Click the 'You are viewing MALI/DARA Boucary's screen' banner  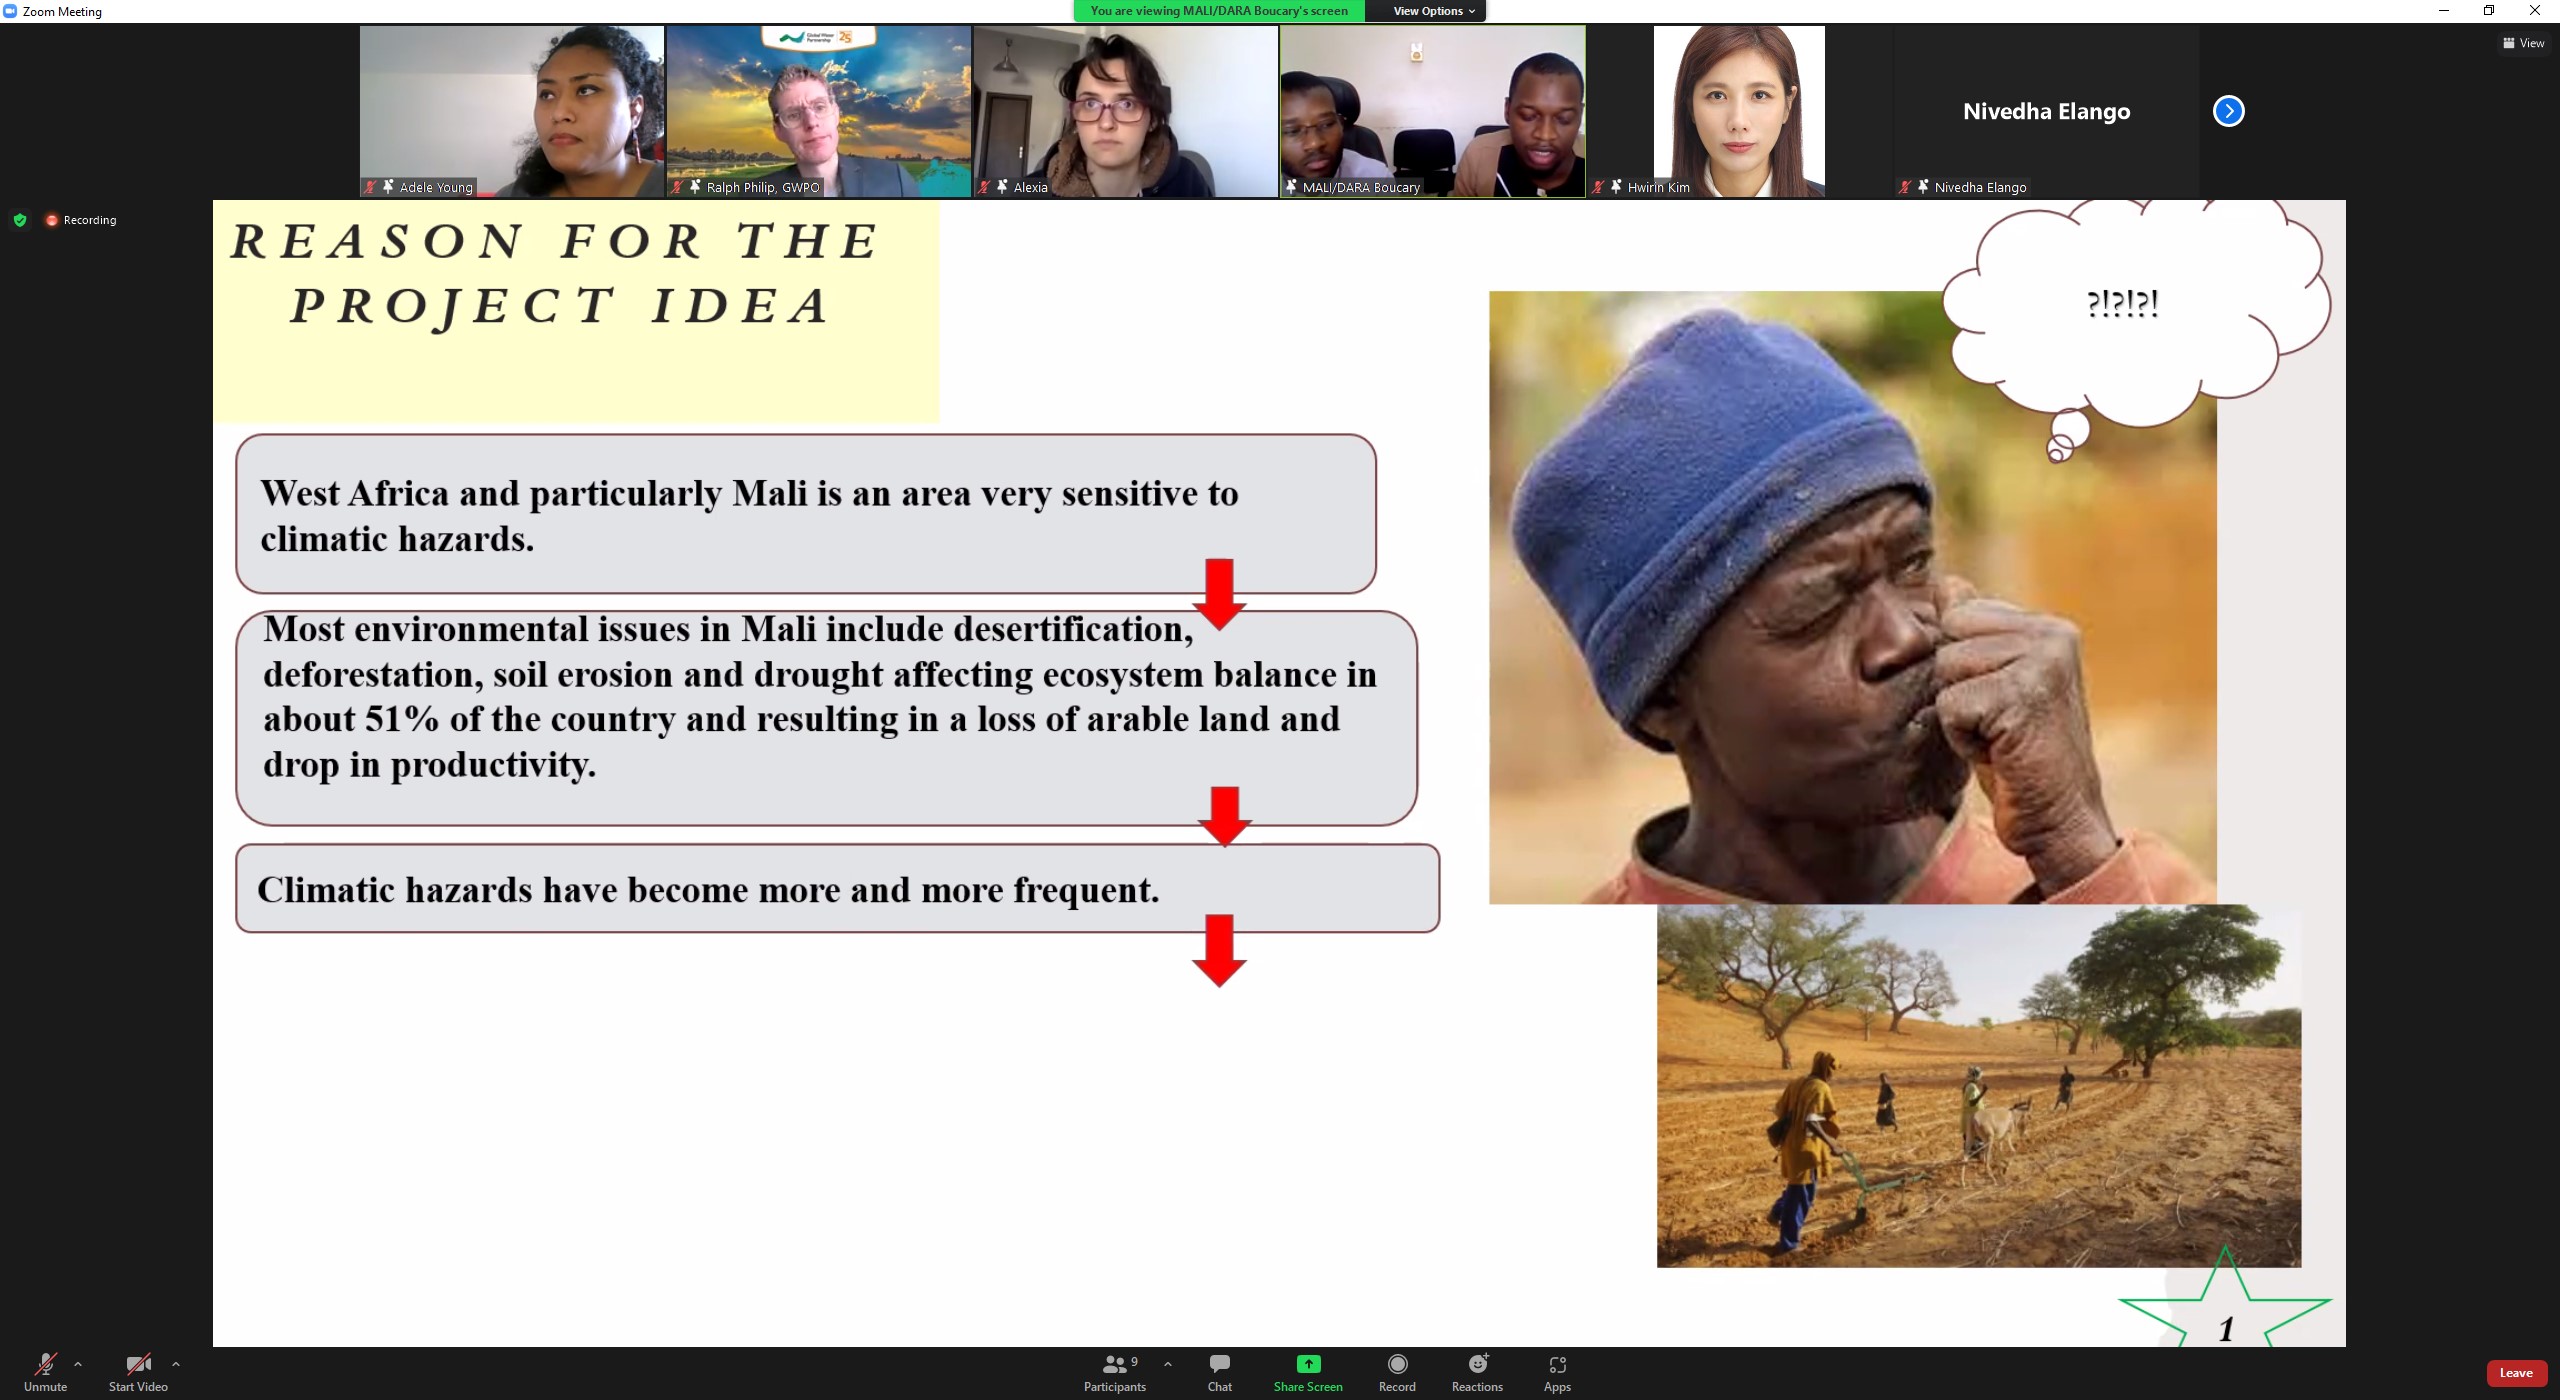click(x=1219, y=11)
